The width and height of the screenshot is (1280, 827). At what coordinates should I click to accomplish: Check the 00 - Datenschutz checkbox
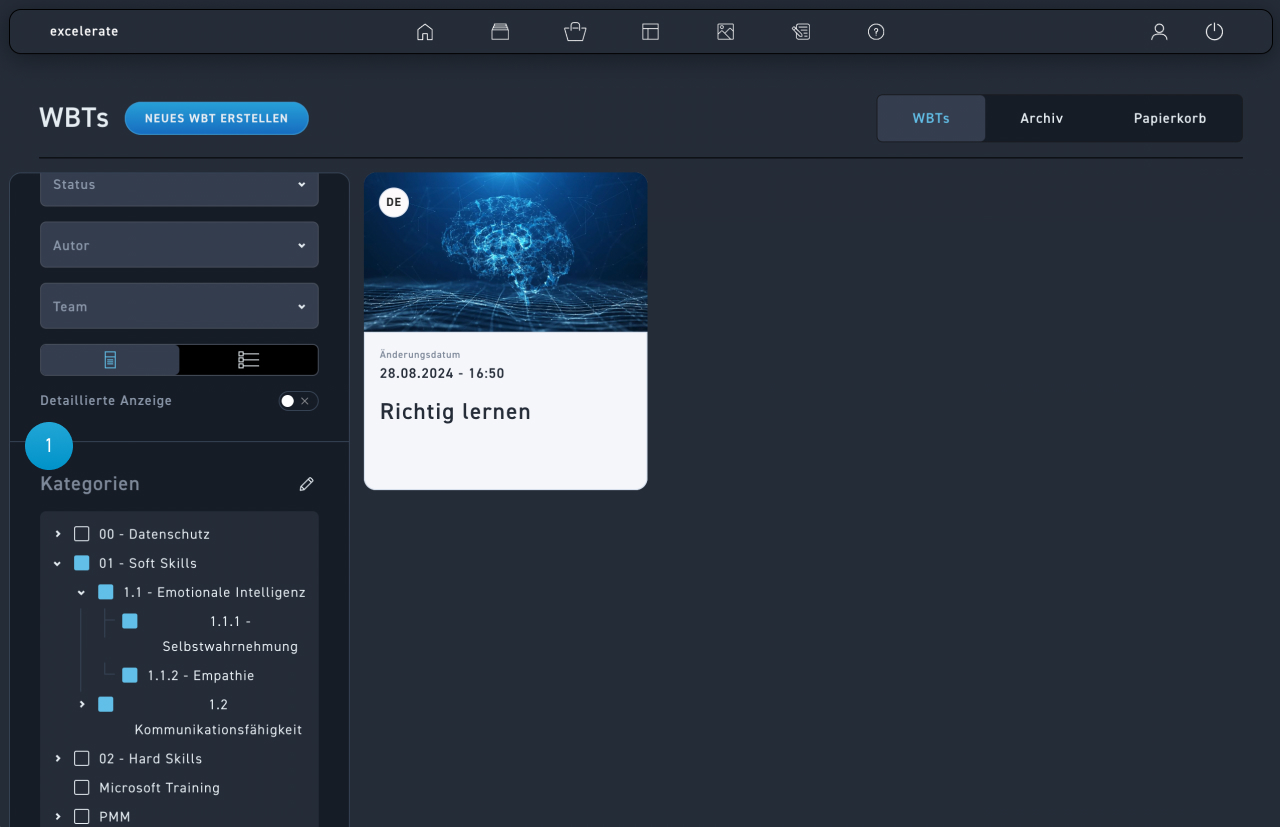point(82,534)
